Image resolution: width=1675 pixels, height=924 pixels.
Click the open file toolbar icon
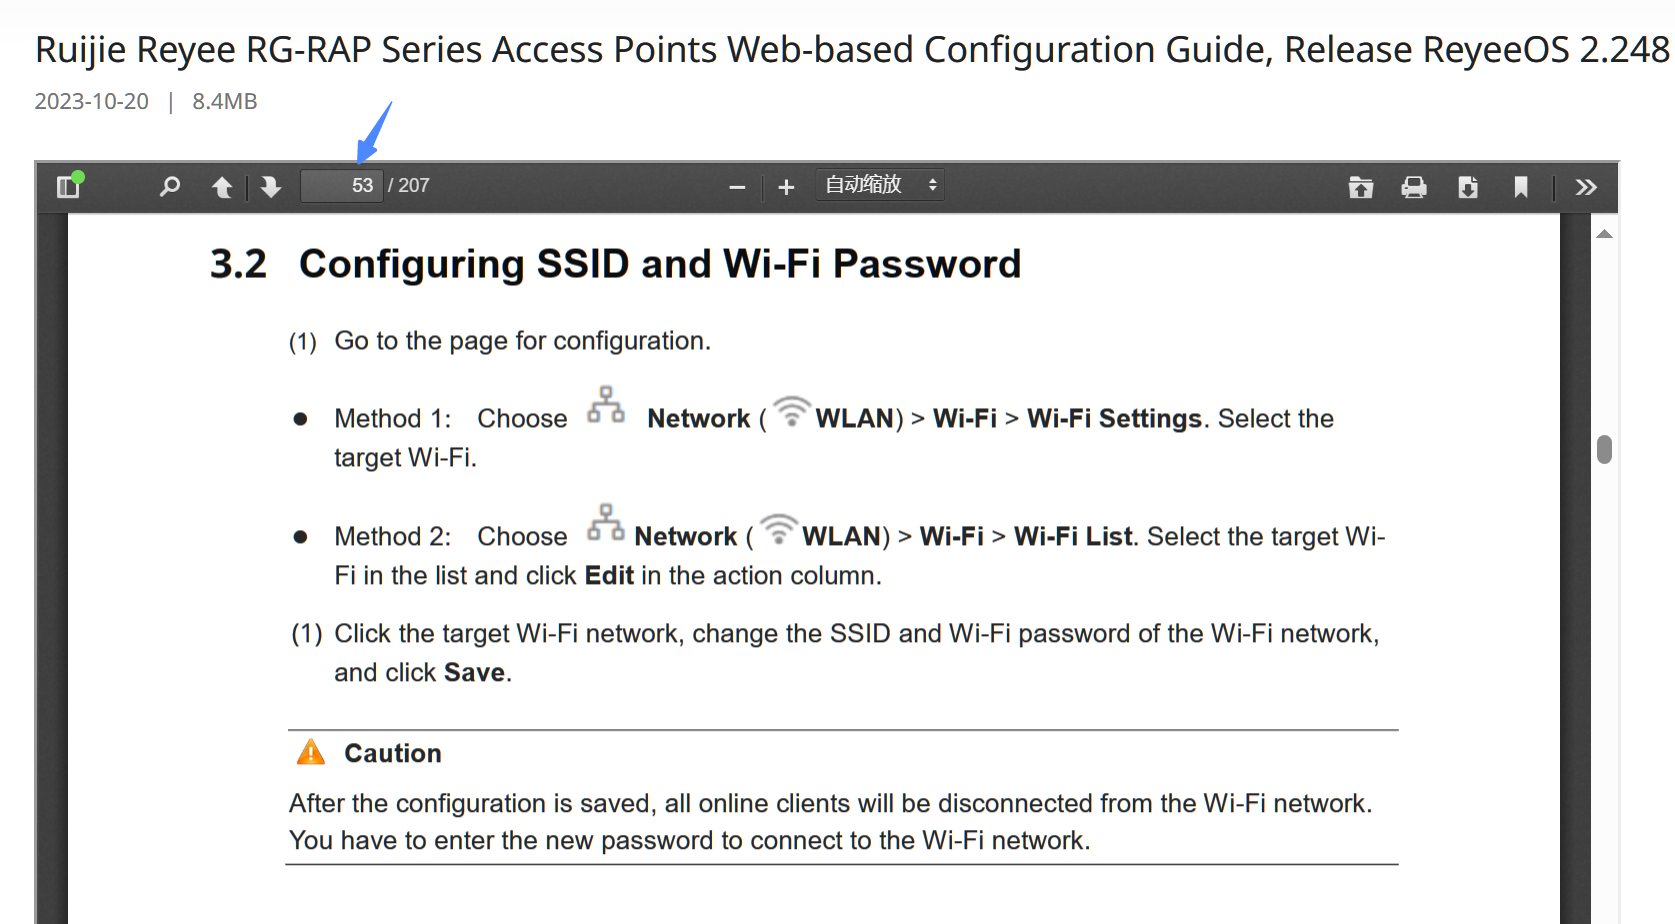coord(1361,187)
